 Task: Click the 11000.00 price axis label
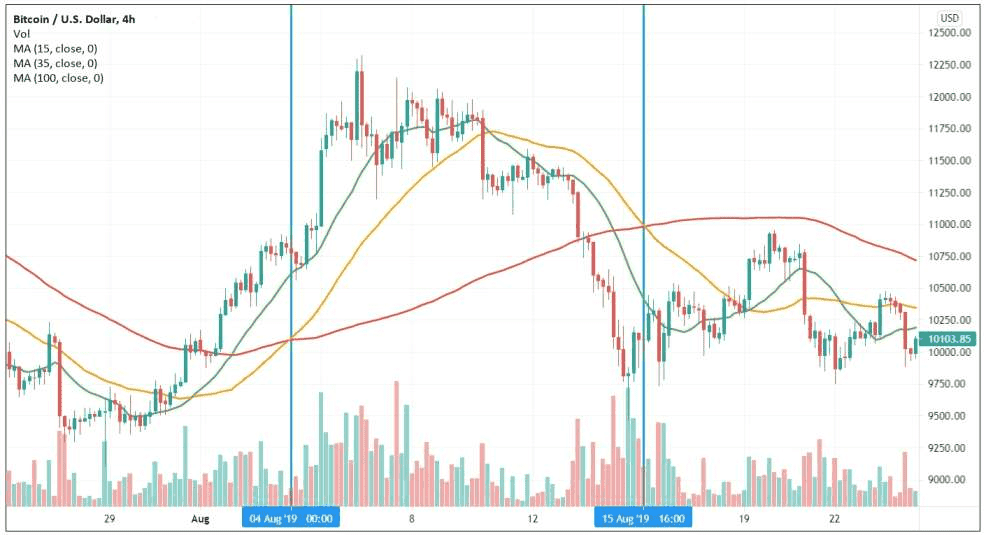click(950, 225)
